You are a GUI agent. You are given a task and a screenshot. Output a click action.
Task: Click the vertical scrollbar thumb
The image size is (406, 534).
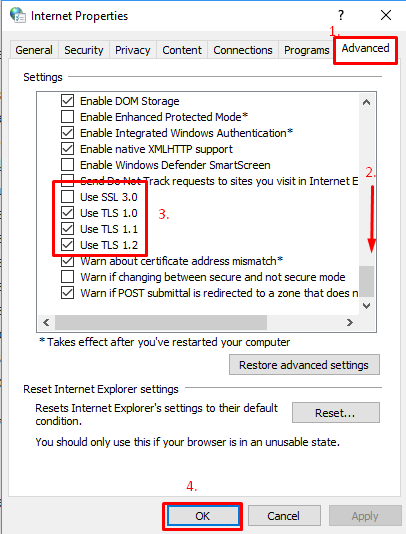click(x=366, y=281)
